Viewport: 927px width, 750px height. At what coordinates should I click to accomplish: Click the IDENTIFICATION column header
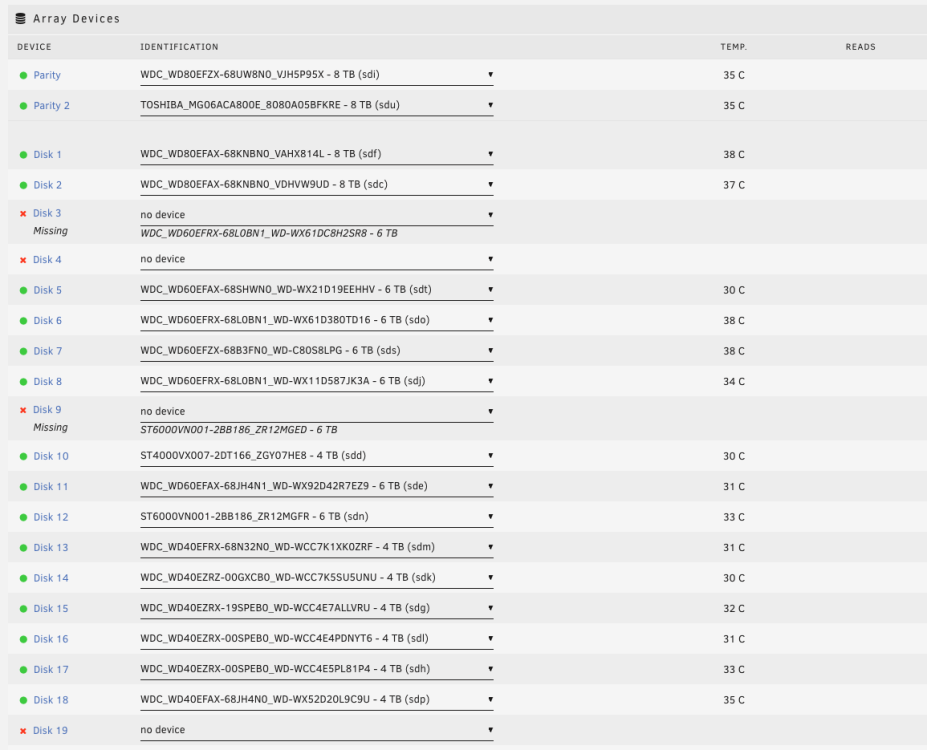point(179,47)
